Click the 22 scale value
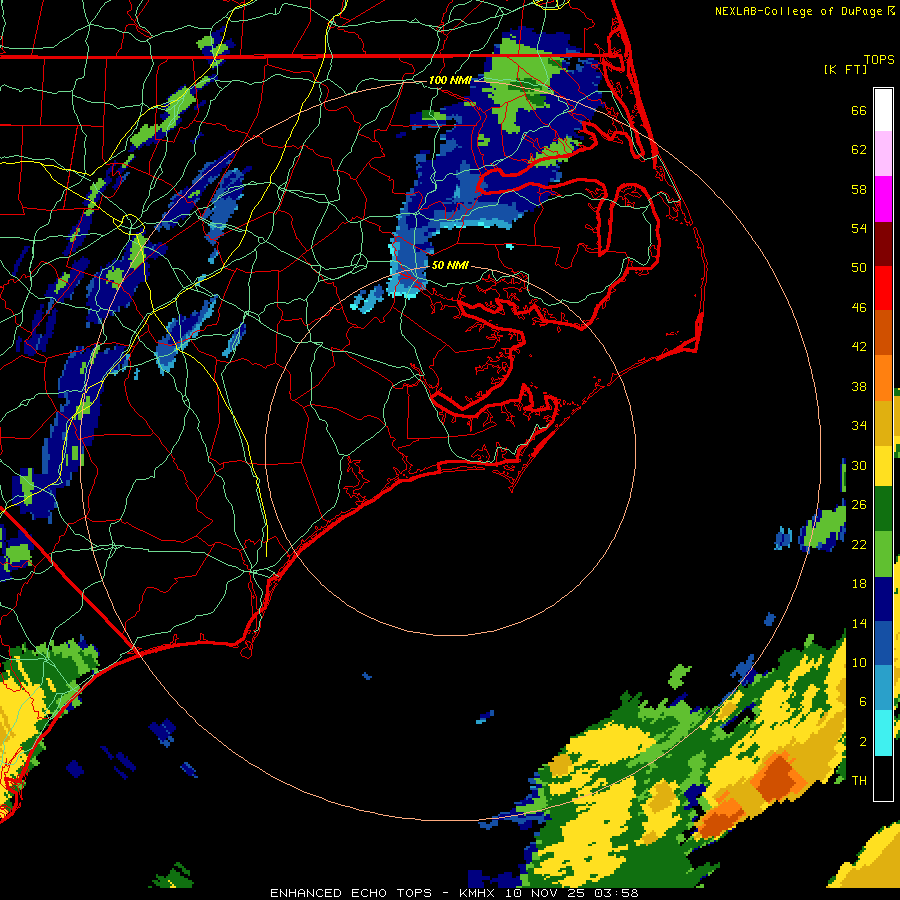Image resolution: width=900 pixels, height=900 pixels. (x=859, y=544)
